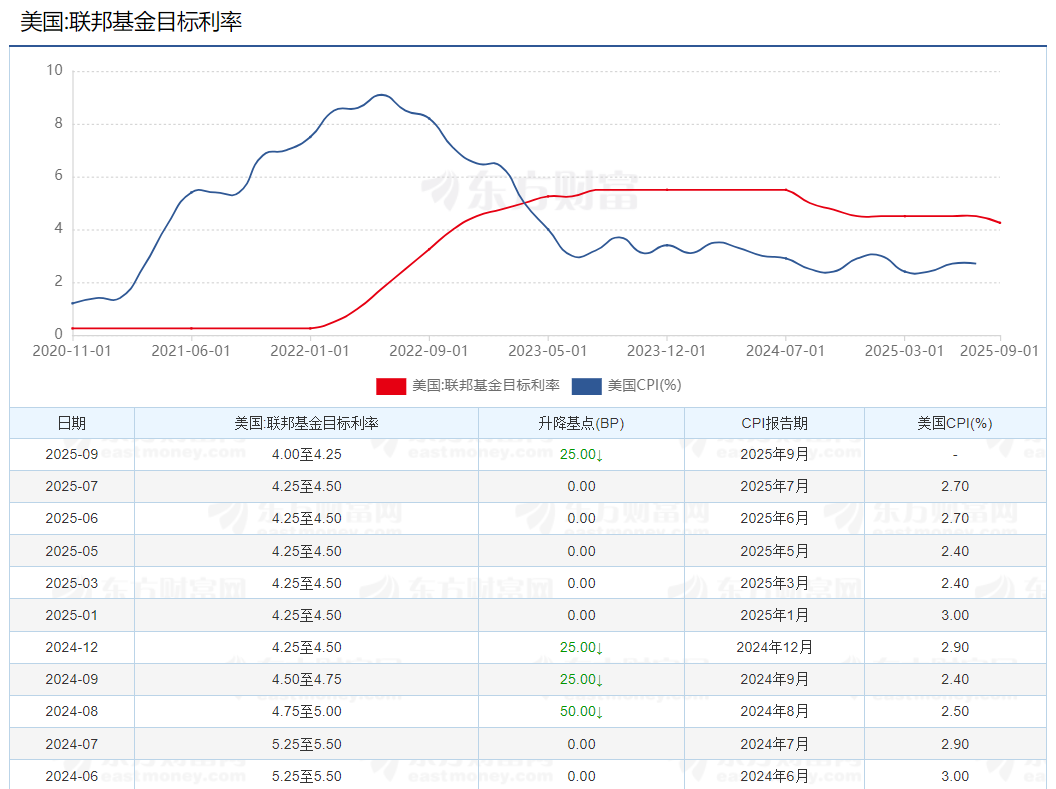Screen dimensions: 1056x789
Task: Toggle red 美国:联邦基金目标利率 legend swatch
Action: point(391,386)
